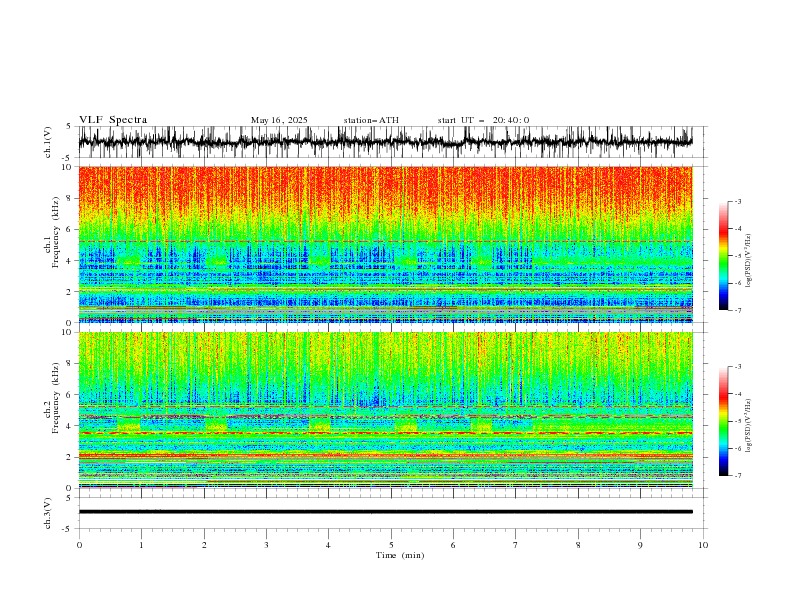
Task: Click the ch.2 "Frequency (kHz)" axis label
Action: tap(56, 397)
